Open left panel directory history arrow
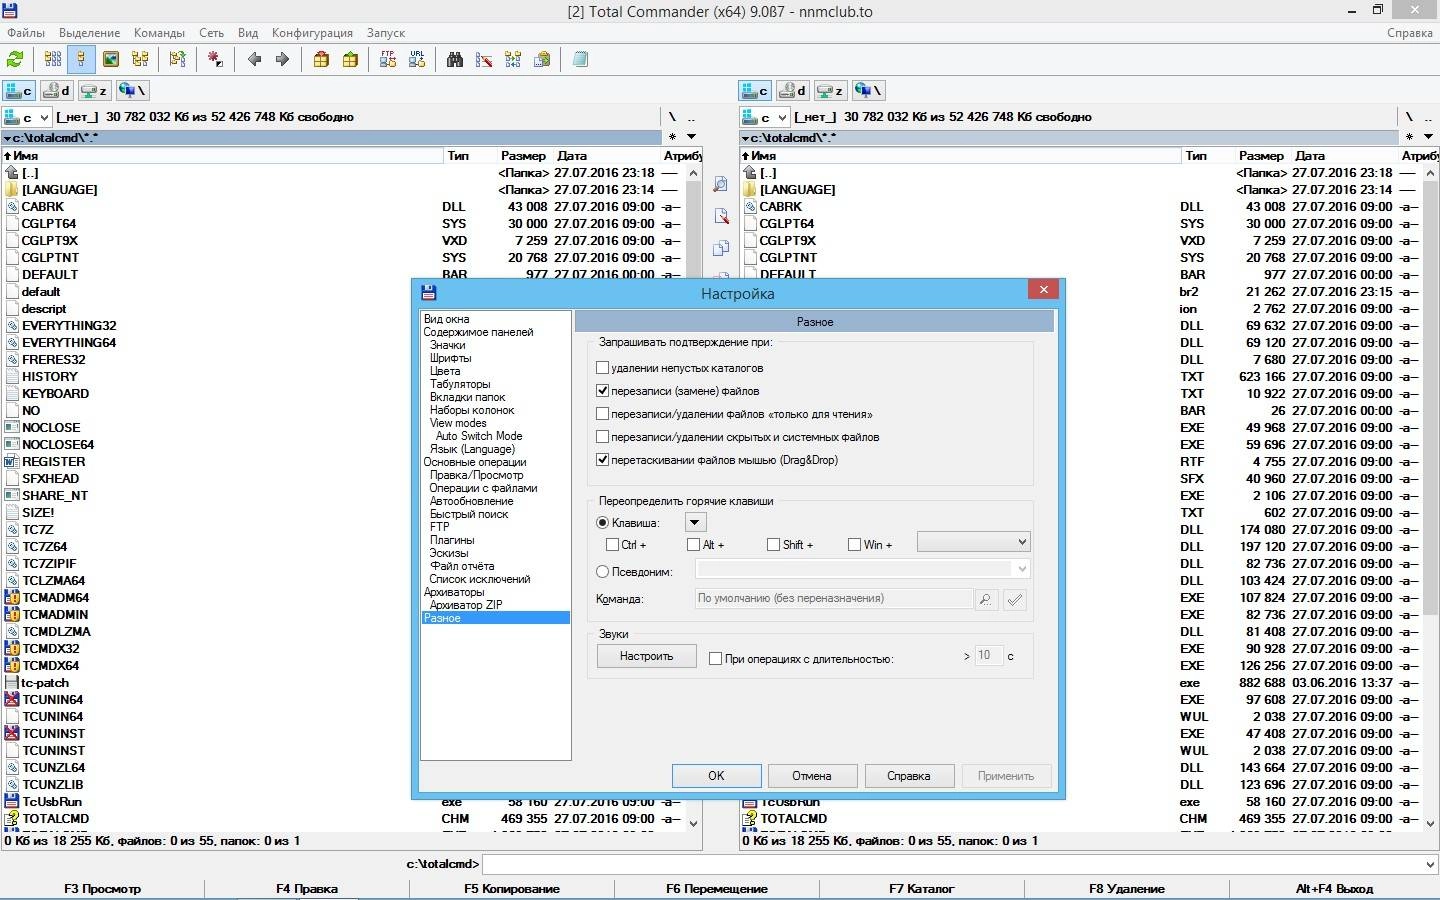The image size is (1440, 900). click(691, 137)
